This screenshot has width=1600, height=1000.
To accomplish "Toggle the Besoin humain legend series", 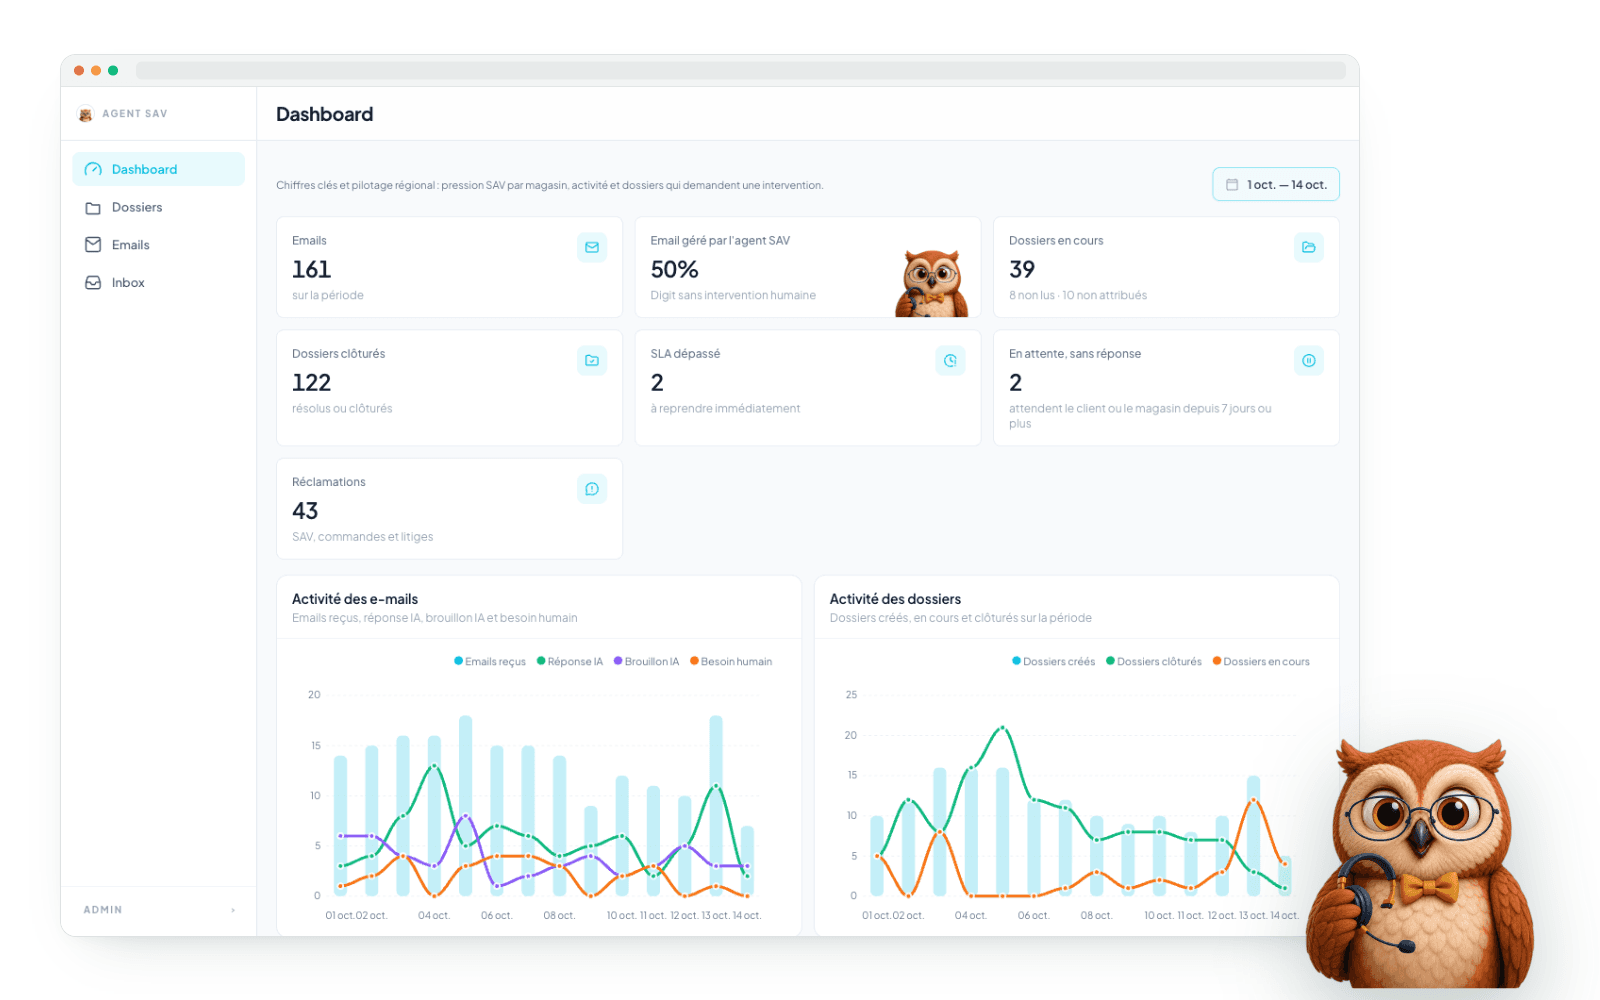I will click(x=731, y=661).
